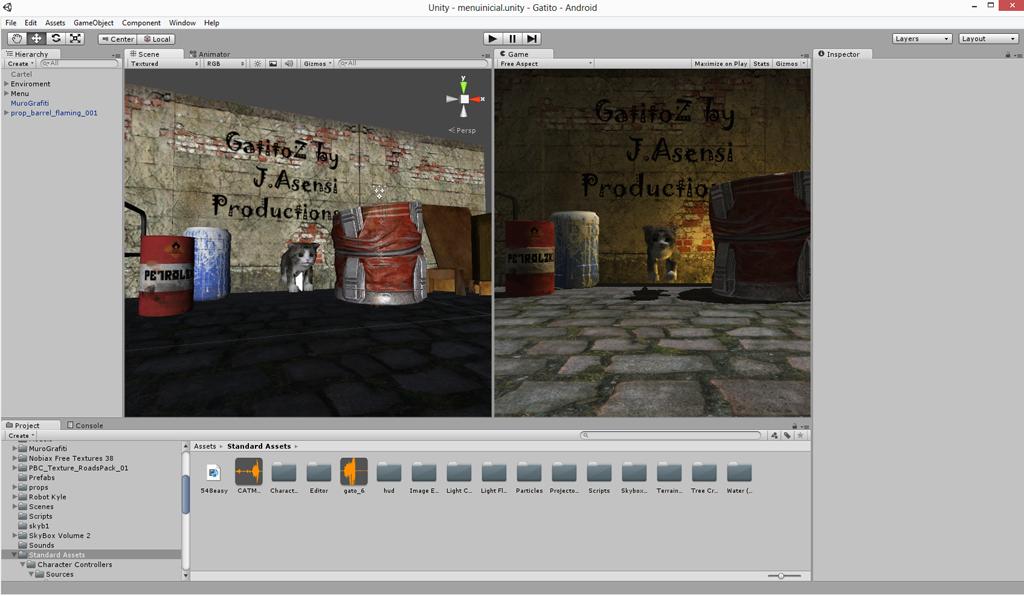Open the Layout dropdown
This screenshot has height=596, width=1024.
988,39
